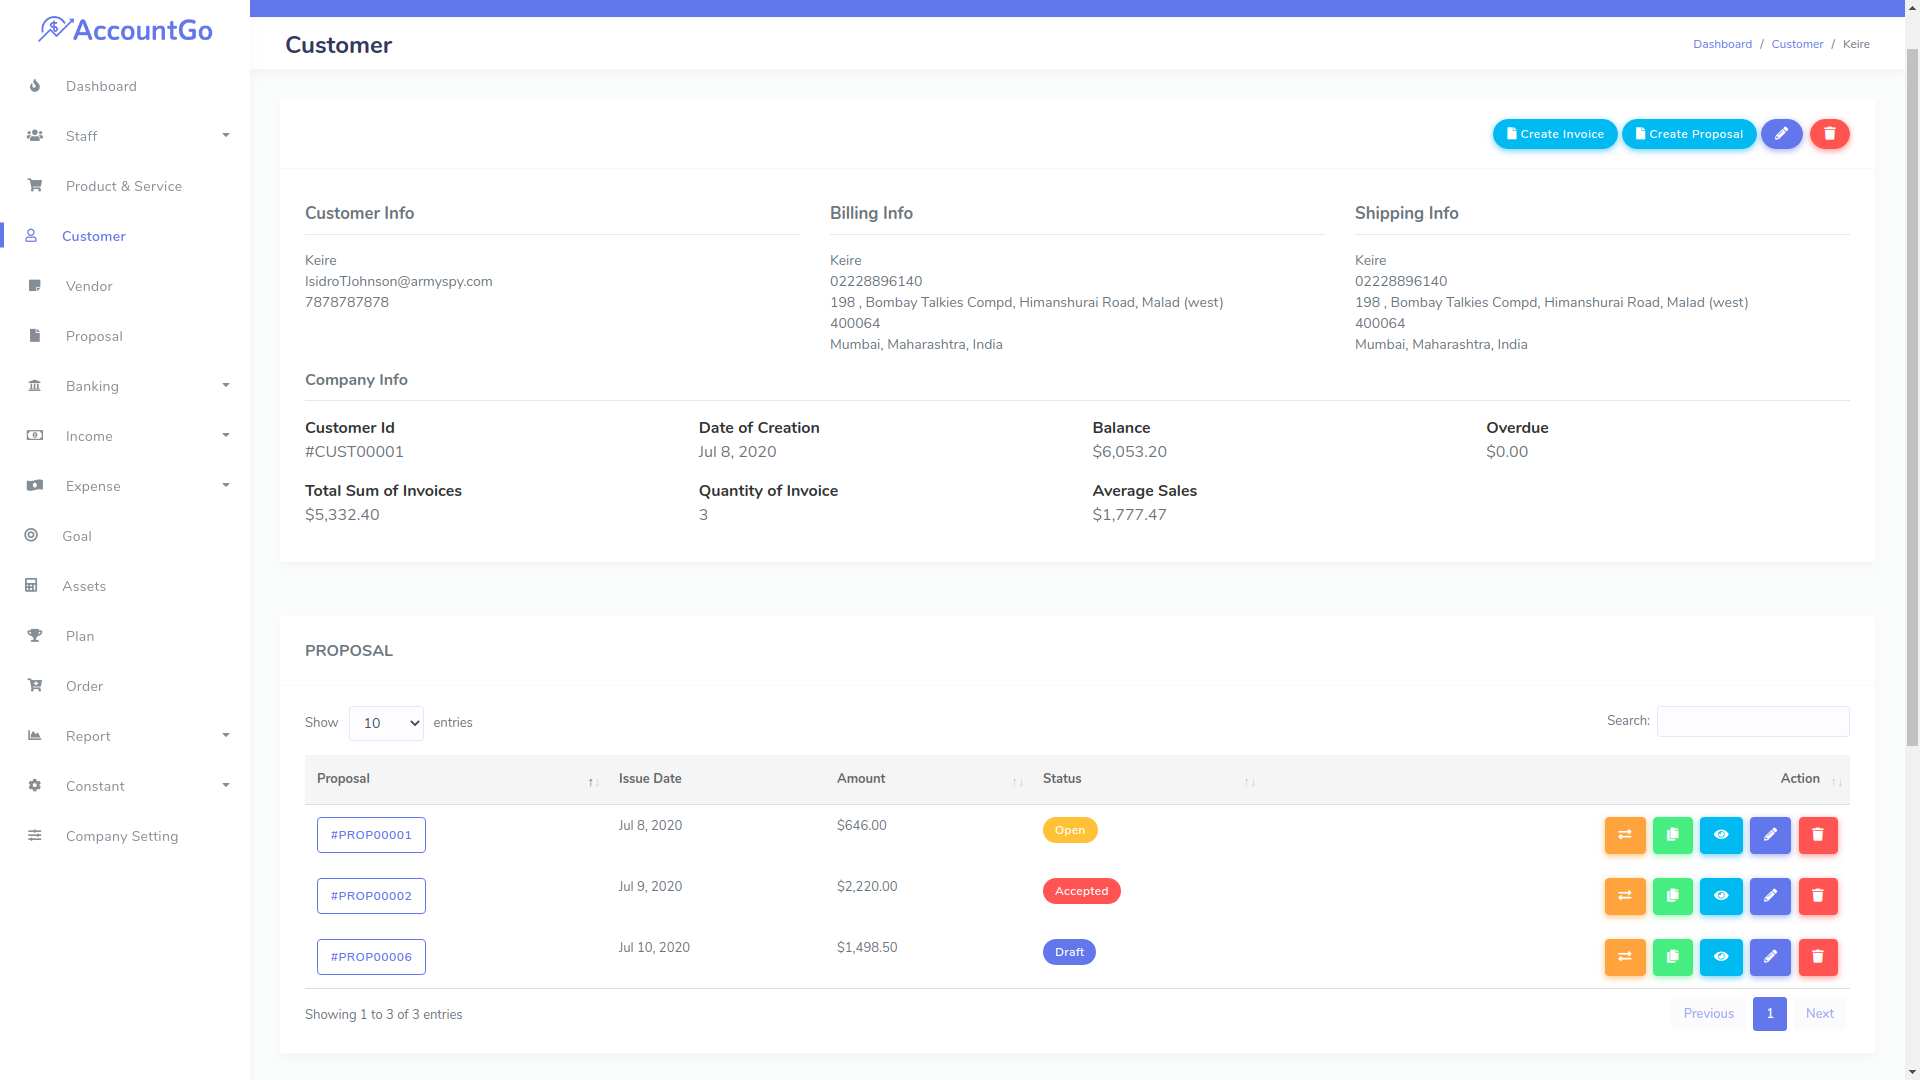Expand the Constant submenu arrow

tap(226, 785)
